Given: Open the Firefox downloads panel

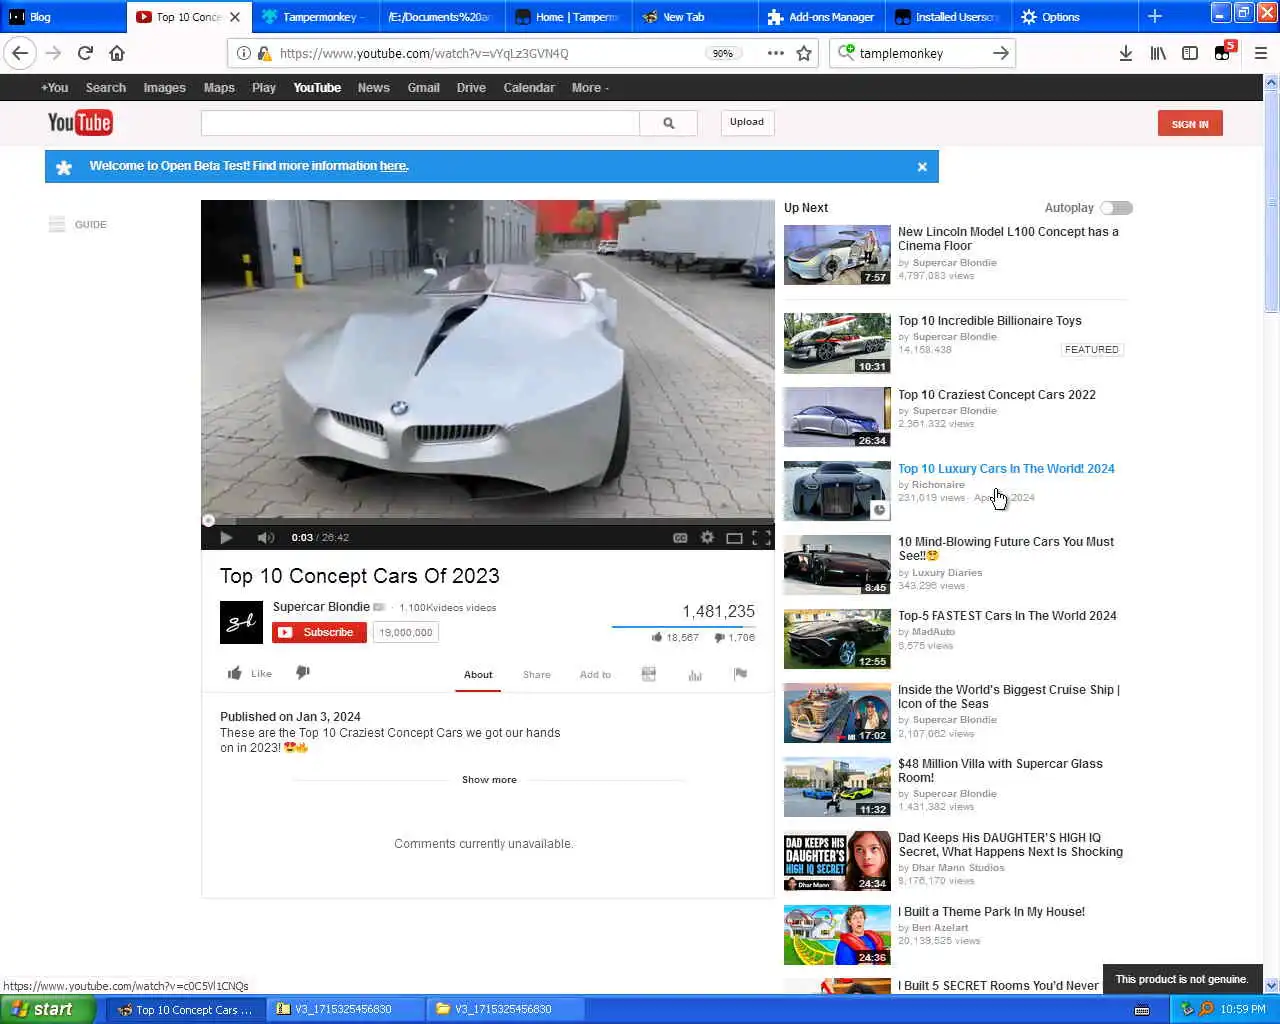Looking at the screenshot, I should 1126,53.
